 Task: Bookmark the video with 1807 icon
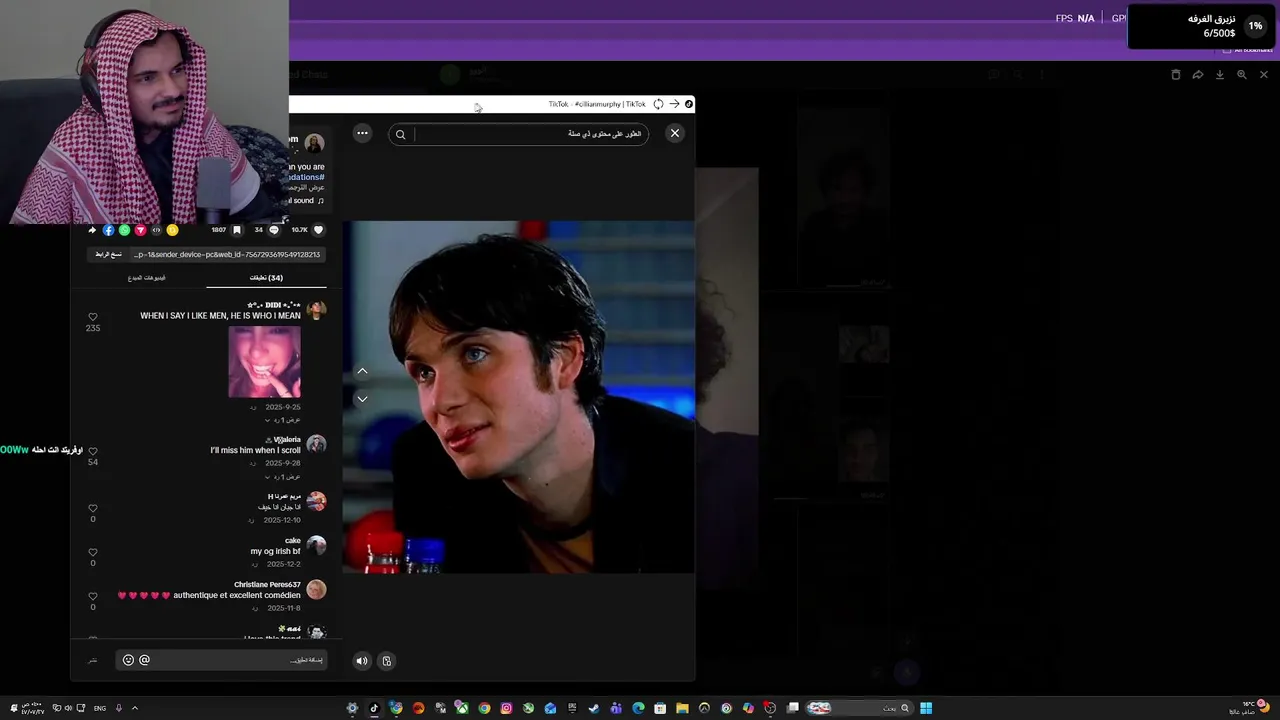pos(237,230)
